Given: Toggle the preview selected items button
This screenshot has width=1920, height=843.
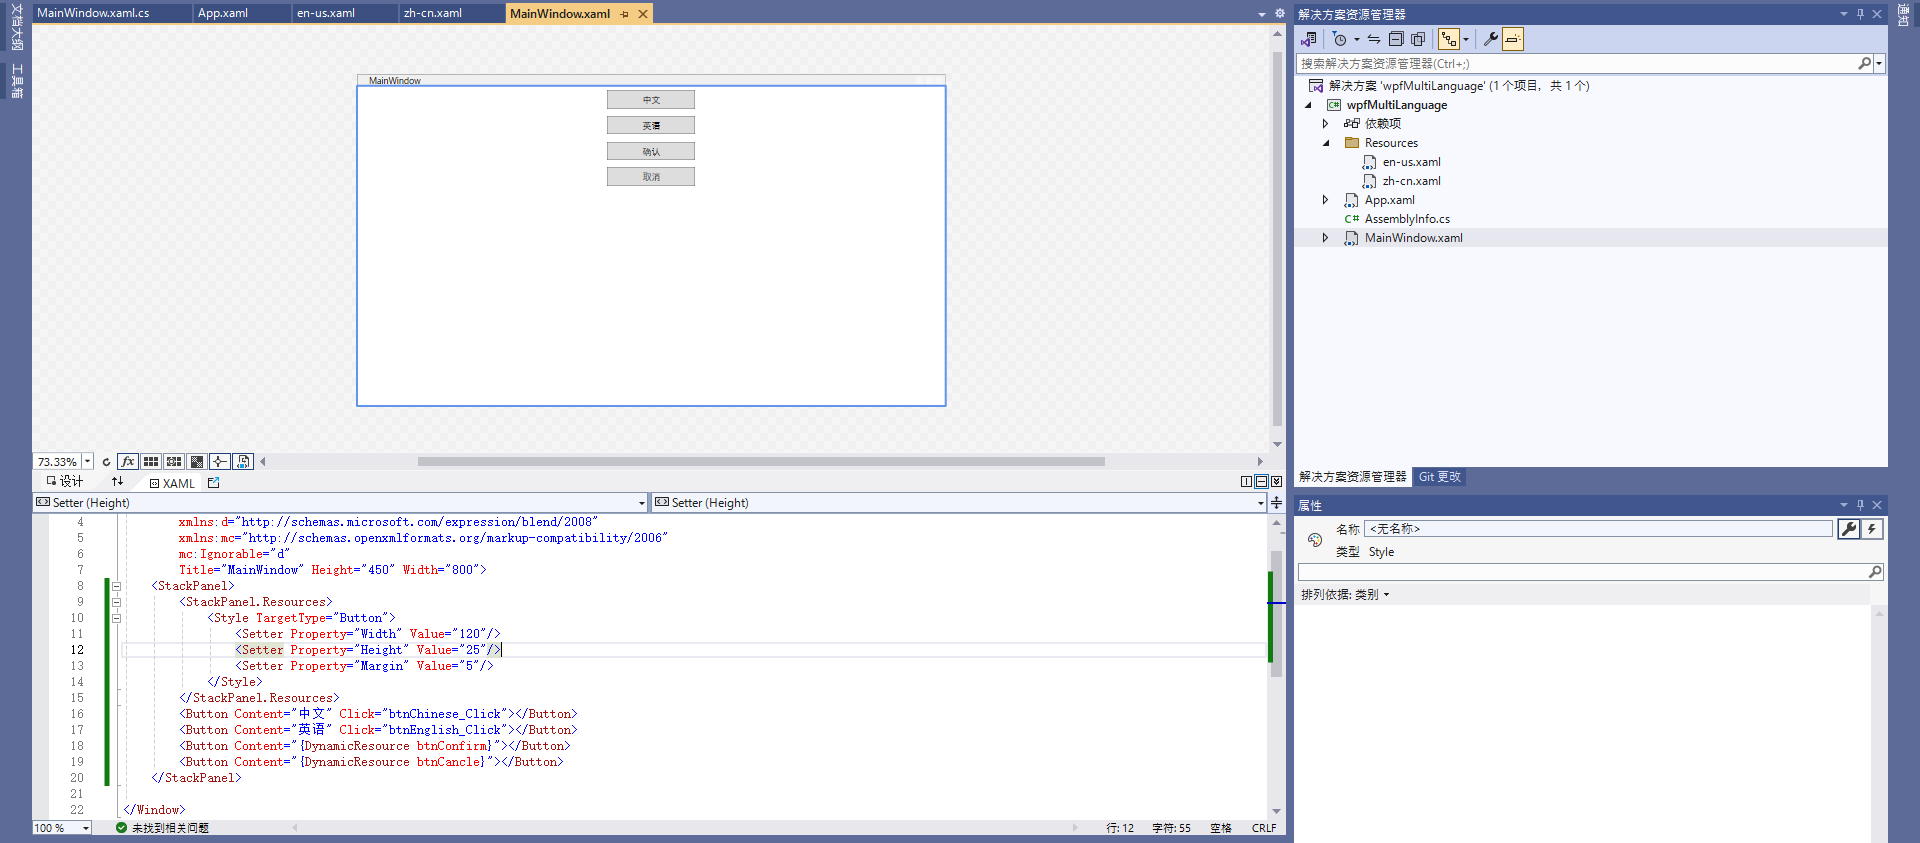Looking at the screenshot, I should coord(1512,39).
